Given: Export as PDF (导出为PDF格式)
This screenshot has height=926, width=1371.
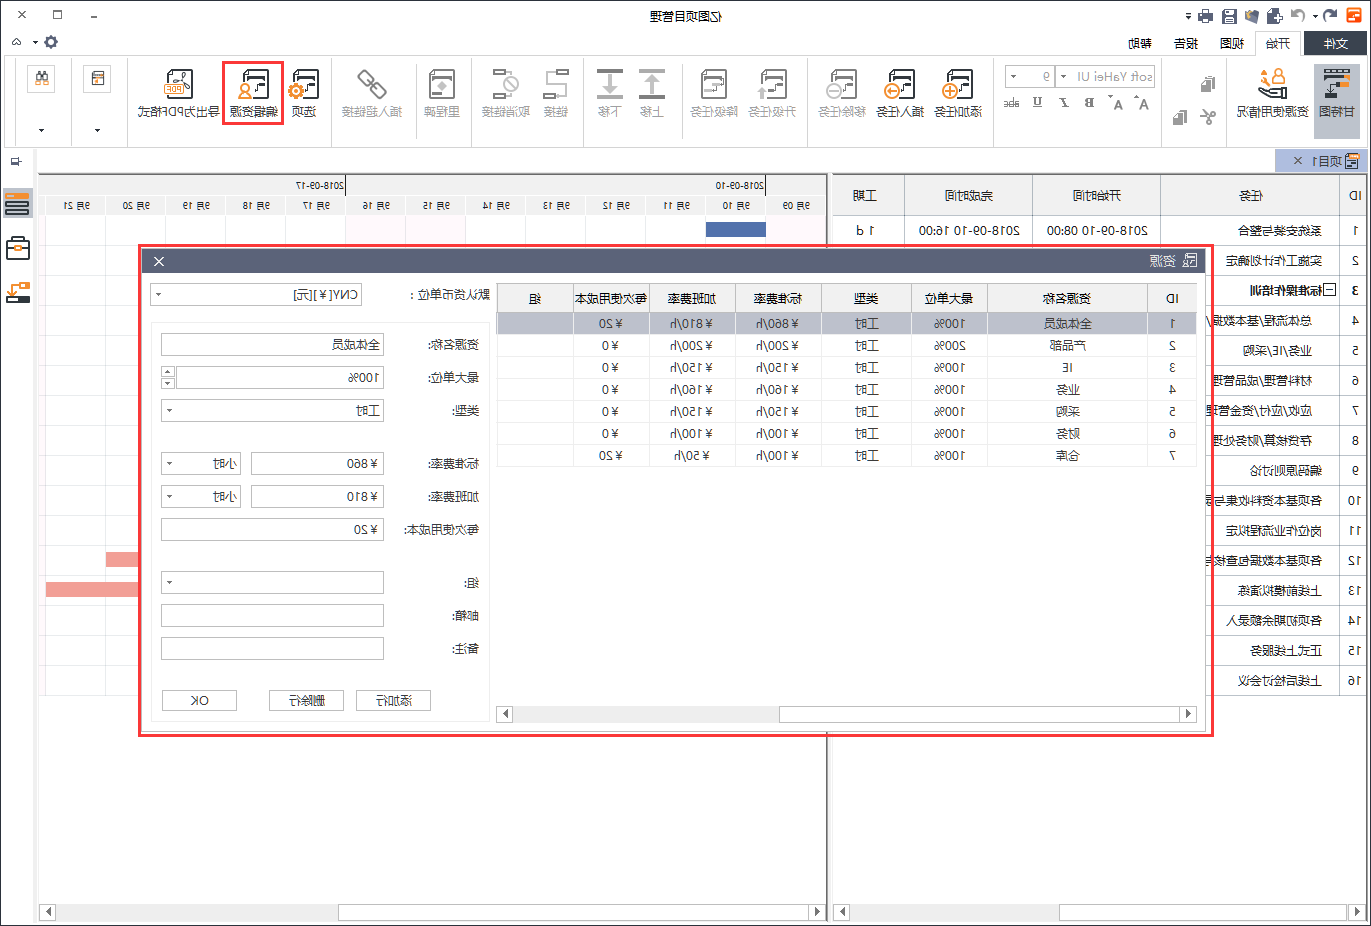Looking at the screenshot, I should [x=178, y=93].
